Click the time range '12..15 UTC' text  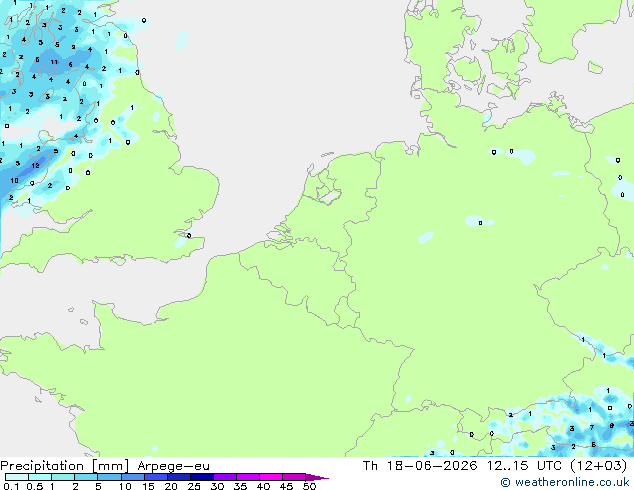[524, 466]
